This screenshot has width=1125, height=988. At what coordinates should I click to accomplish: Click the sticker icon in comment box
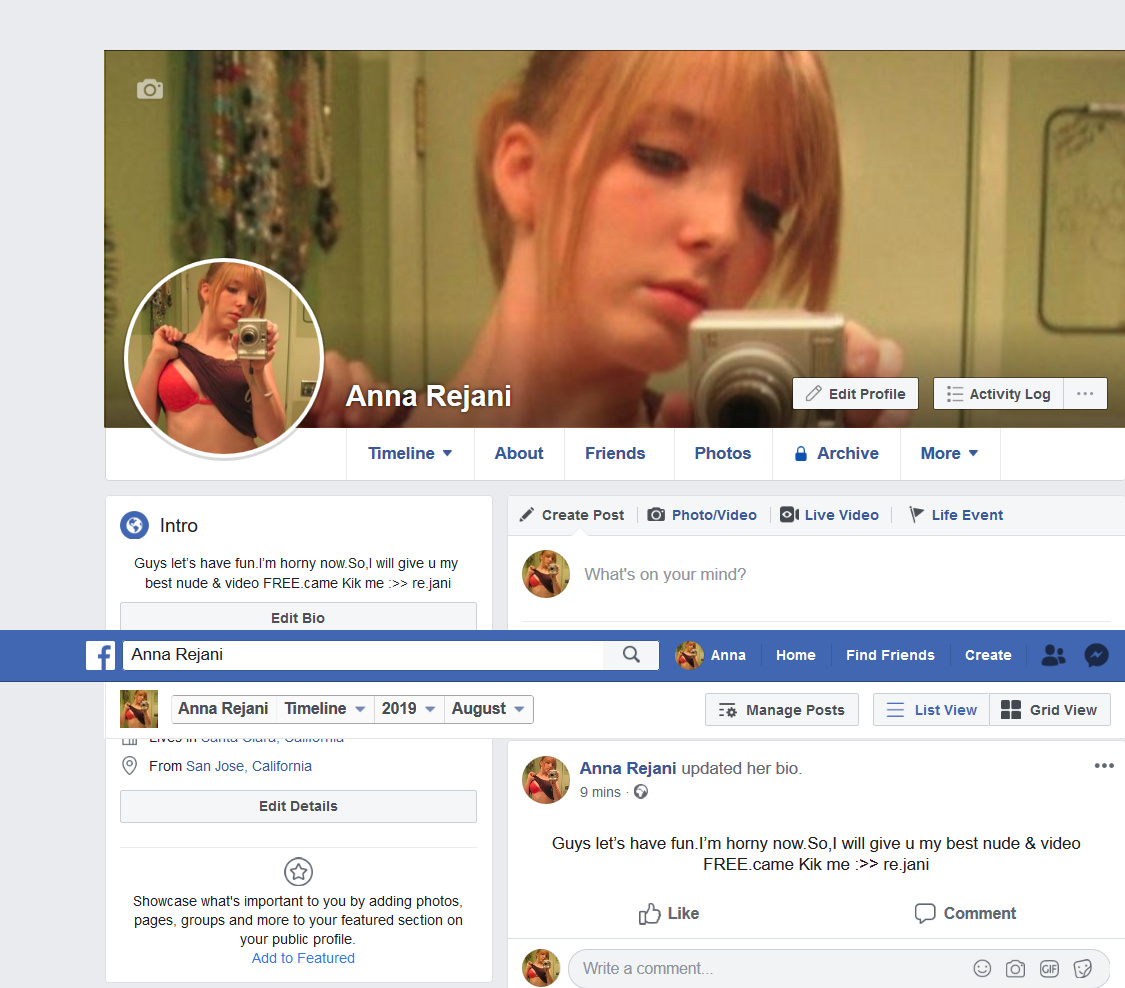1083,969
